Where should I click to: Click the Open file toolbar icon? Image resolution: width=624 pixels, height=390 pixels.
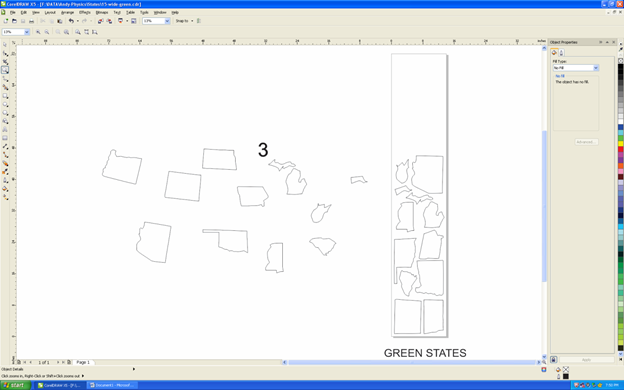(x=14, y=21)
